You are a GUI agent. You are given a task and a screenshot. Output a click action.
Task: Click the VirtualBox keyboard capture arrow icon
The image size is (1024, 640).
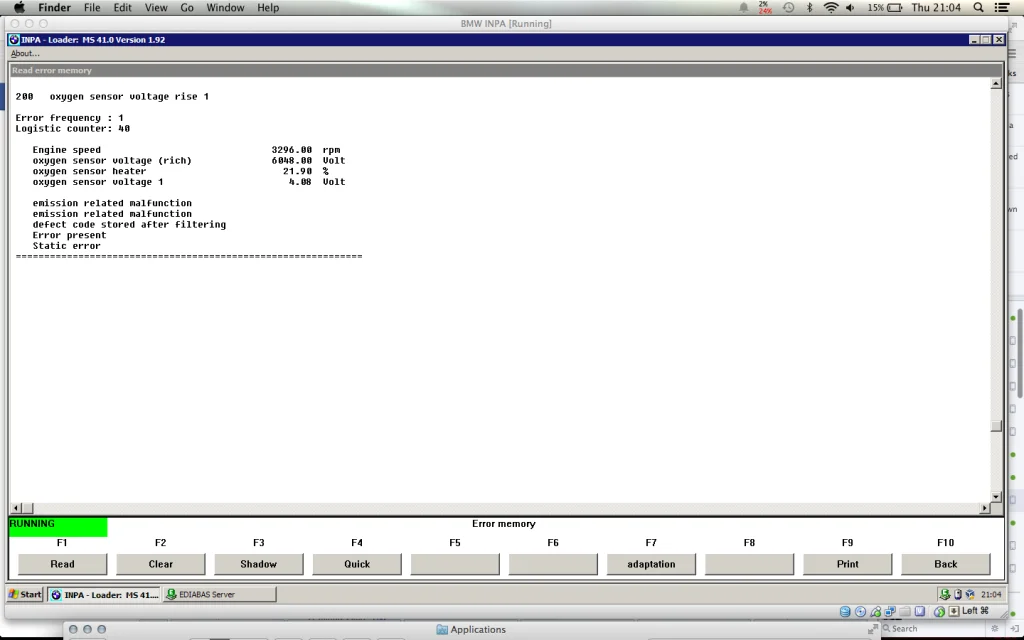[x=954, y=611]
